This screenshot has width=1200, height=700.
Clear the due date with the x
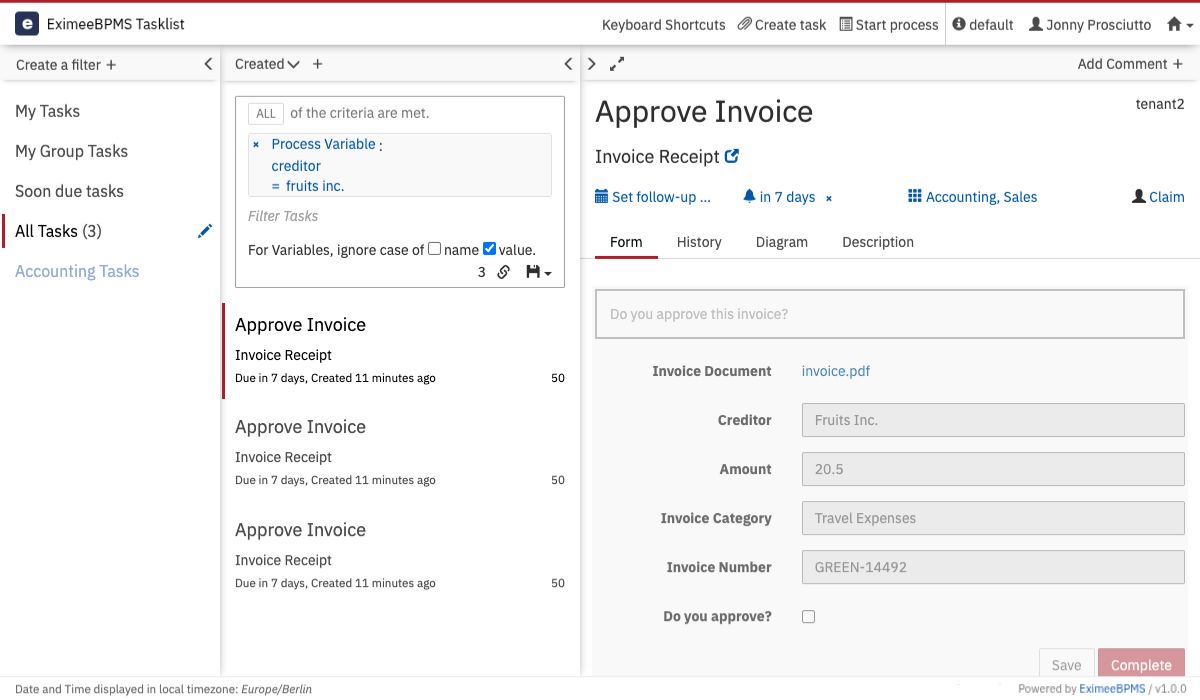[829, 198]
